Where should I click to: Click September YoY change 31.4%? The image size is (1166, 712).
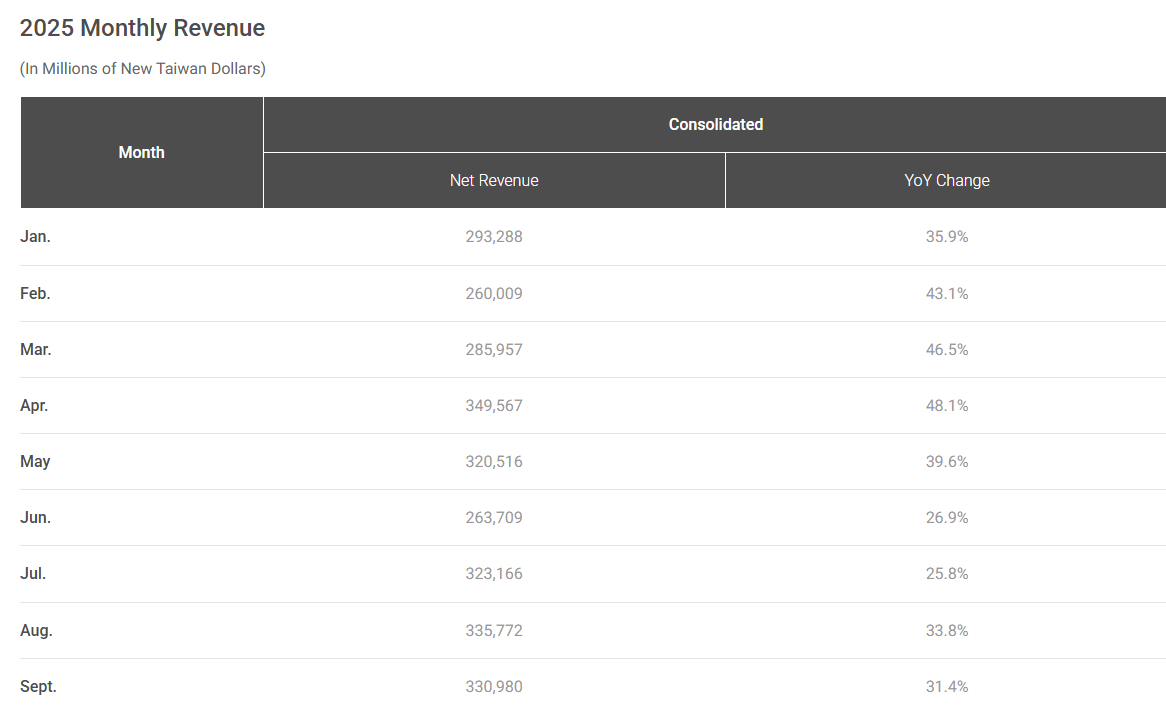pos(947,687)
